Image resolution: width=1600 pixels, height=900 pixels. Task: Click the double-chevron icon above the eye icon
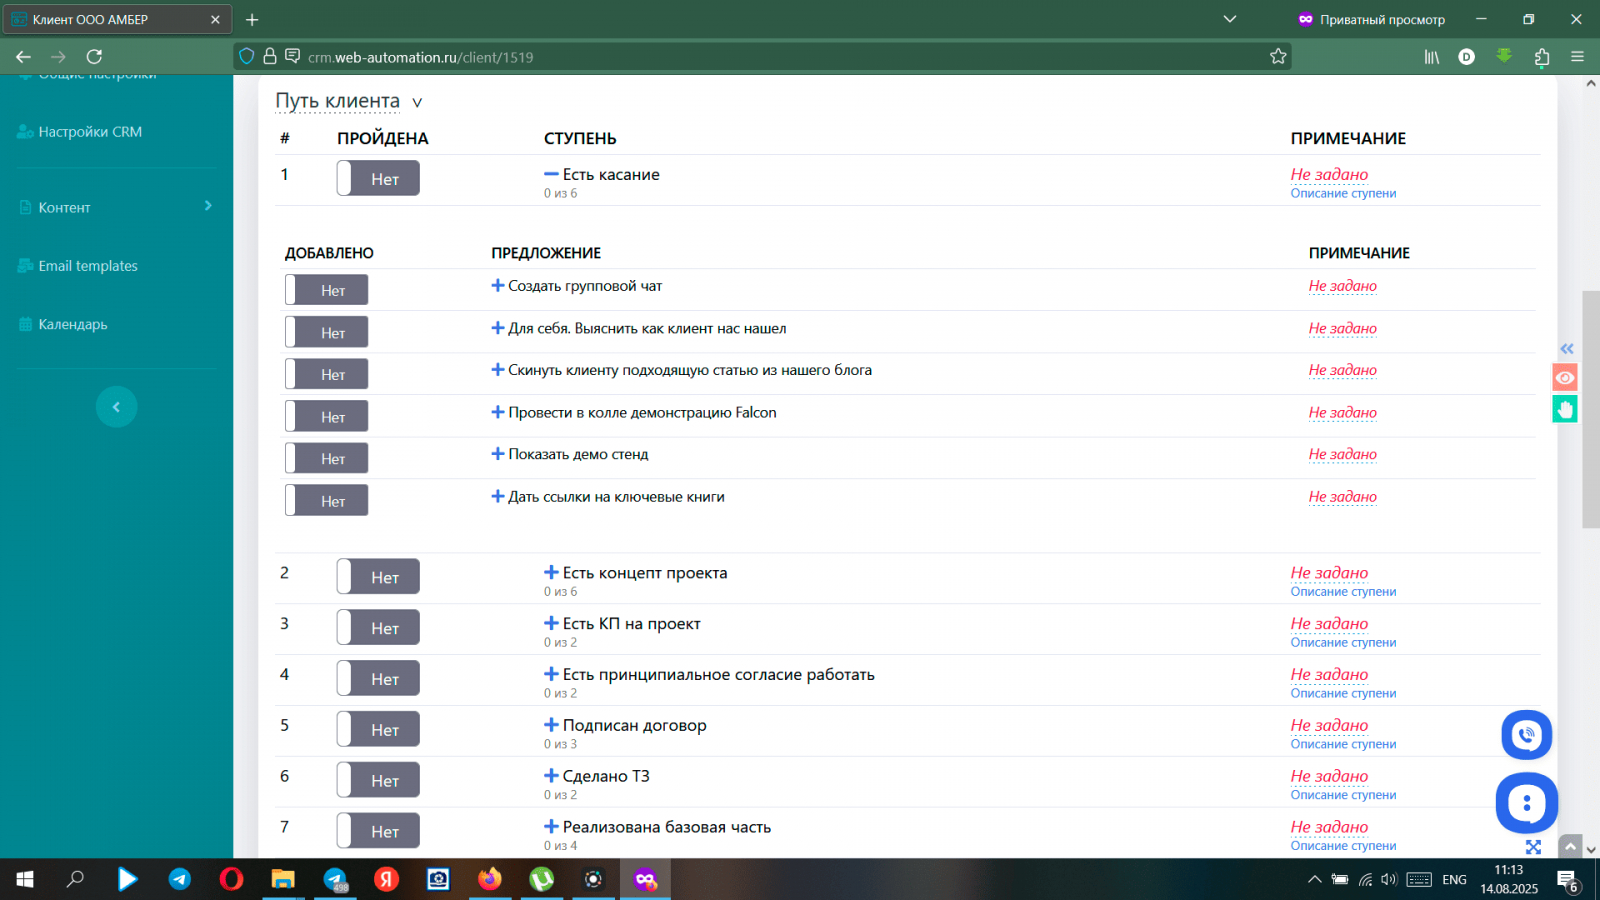[x=1567, y=348]
